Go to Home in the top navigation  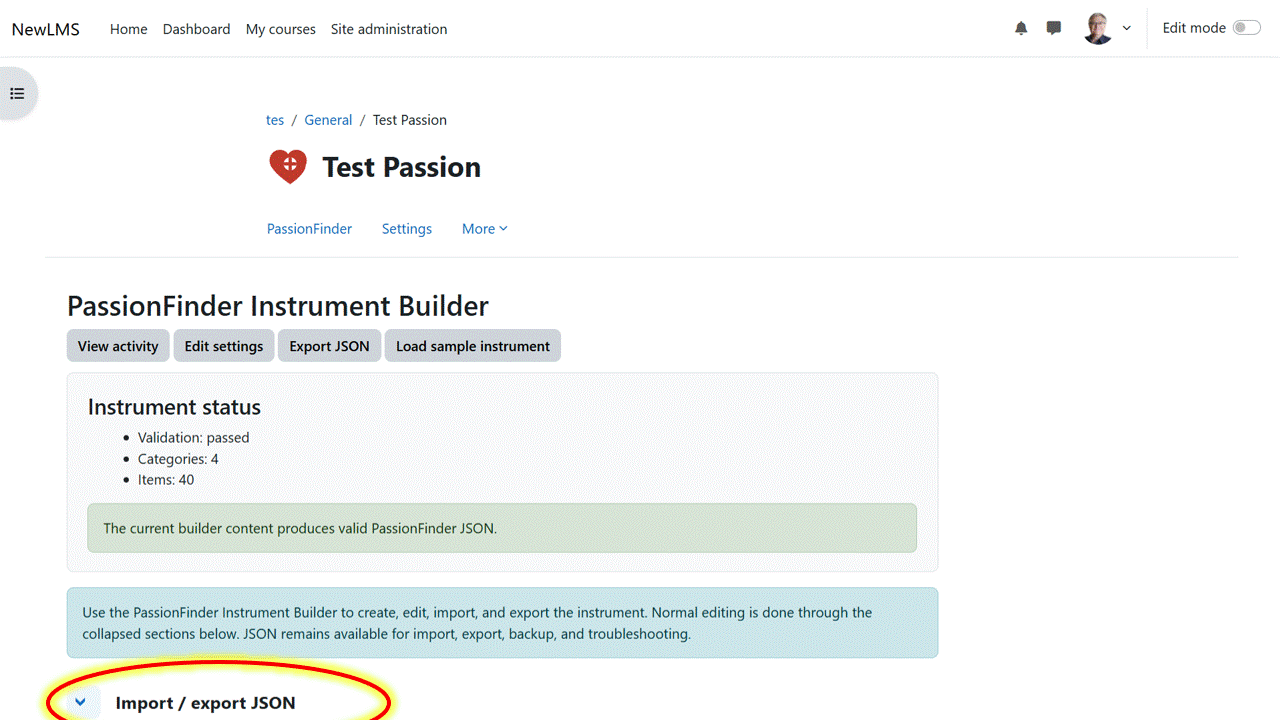(x=128, y=29)
